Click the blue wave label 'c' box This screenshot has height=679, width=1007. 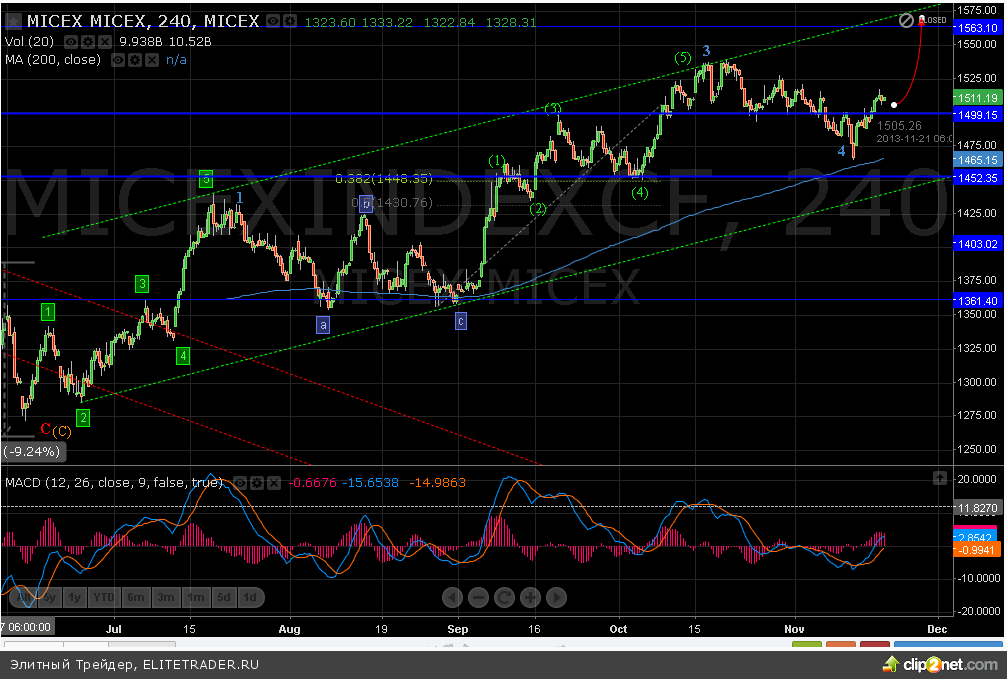coord(460,321)
